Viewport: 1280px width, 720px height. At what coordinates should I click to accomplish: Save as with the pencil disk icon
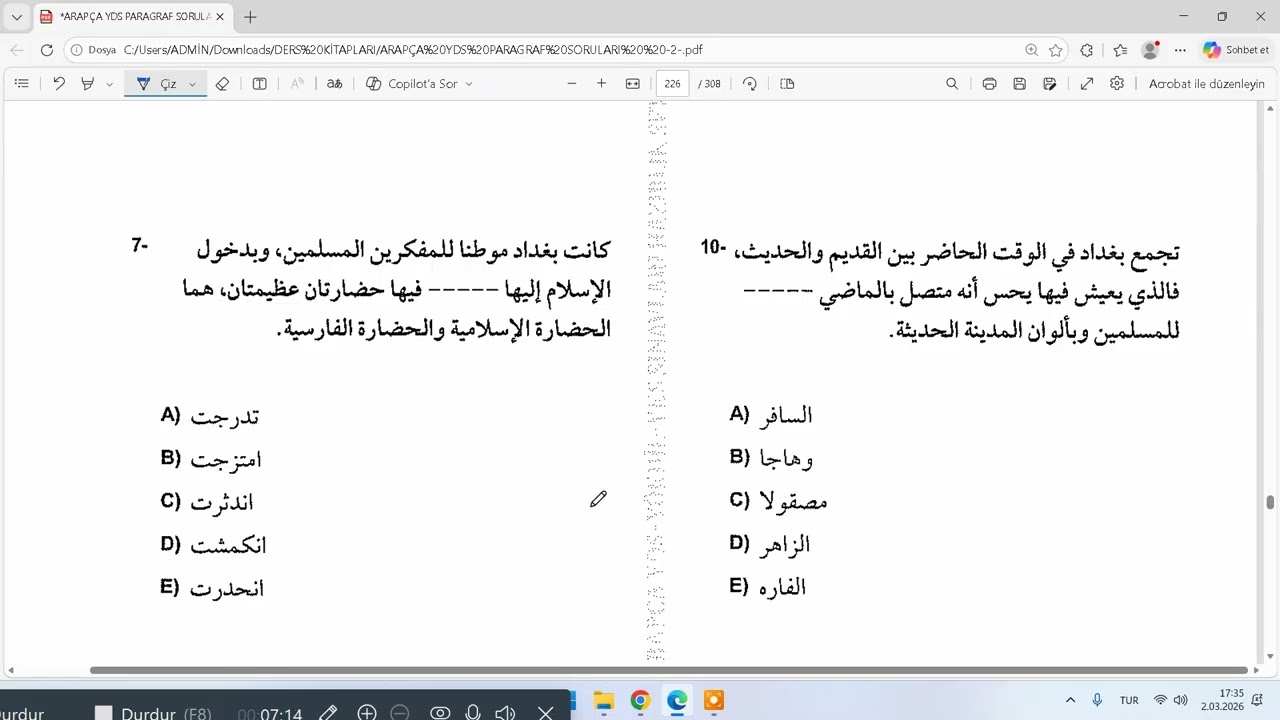(1049, 84)
